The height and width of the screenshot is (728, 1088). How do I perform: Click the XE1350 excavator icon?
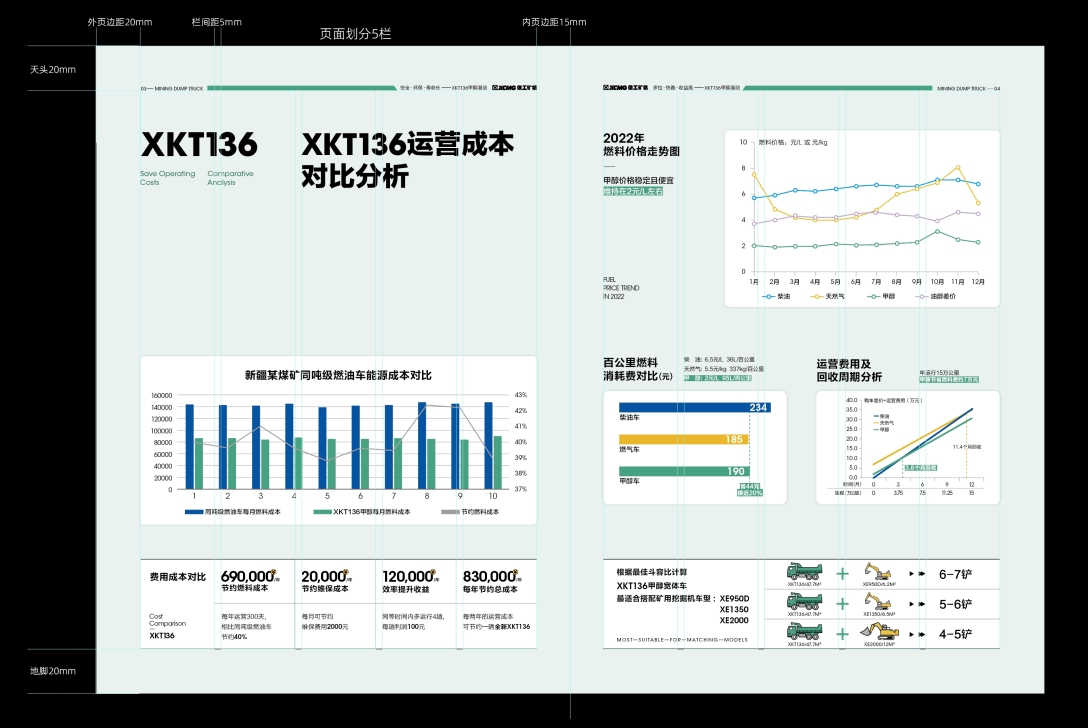coord(877,602)
